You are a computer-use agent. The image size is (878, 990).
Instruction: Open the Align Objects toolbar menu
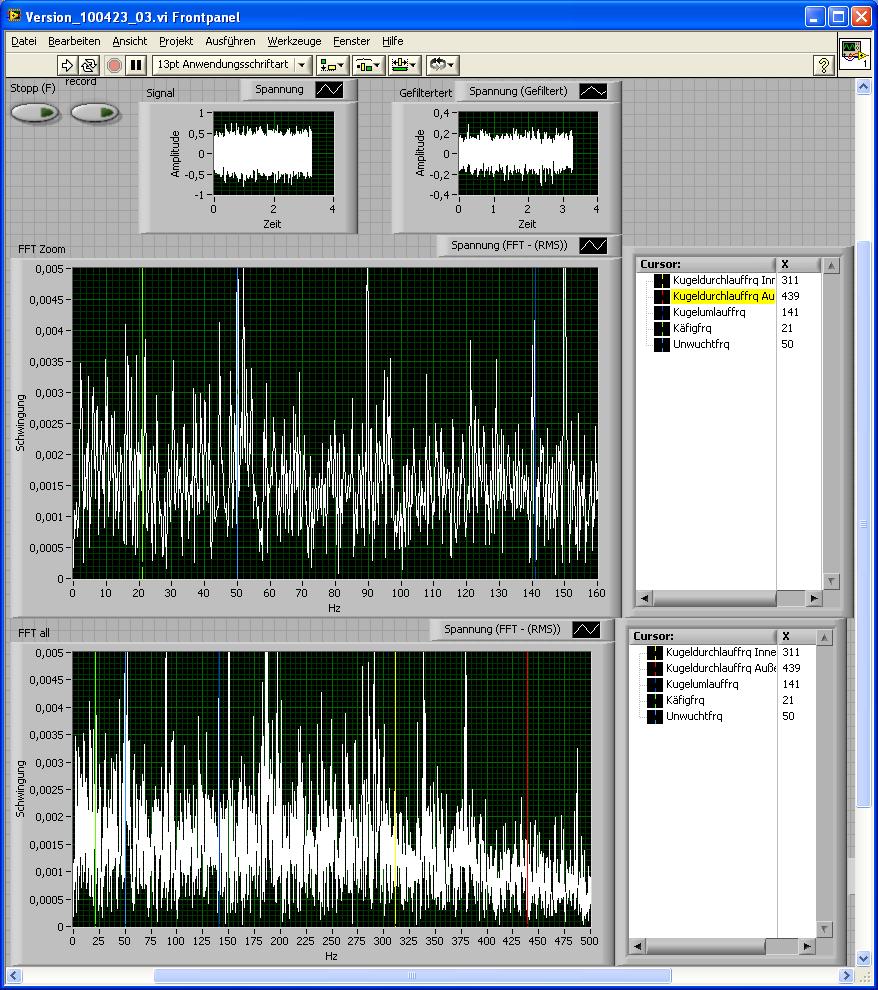point(331,65)
